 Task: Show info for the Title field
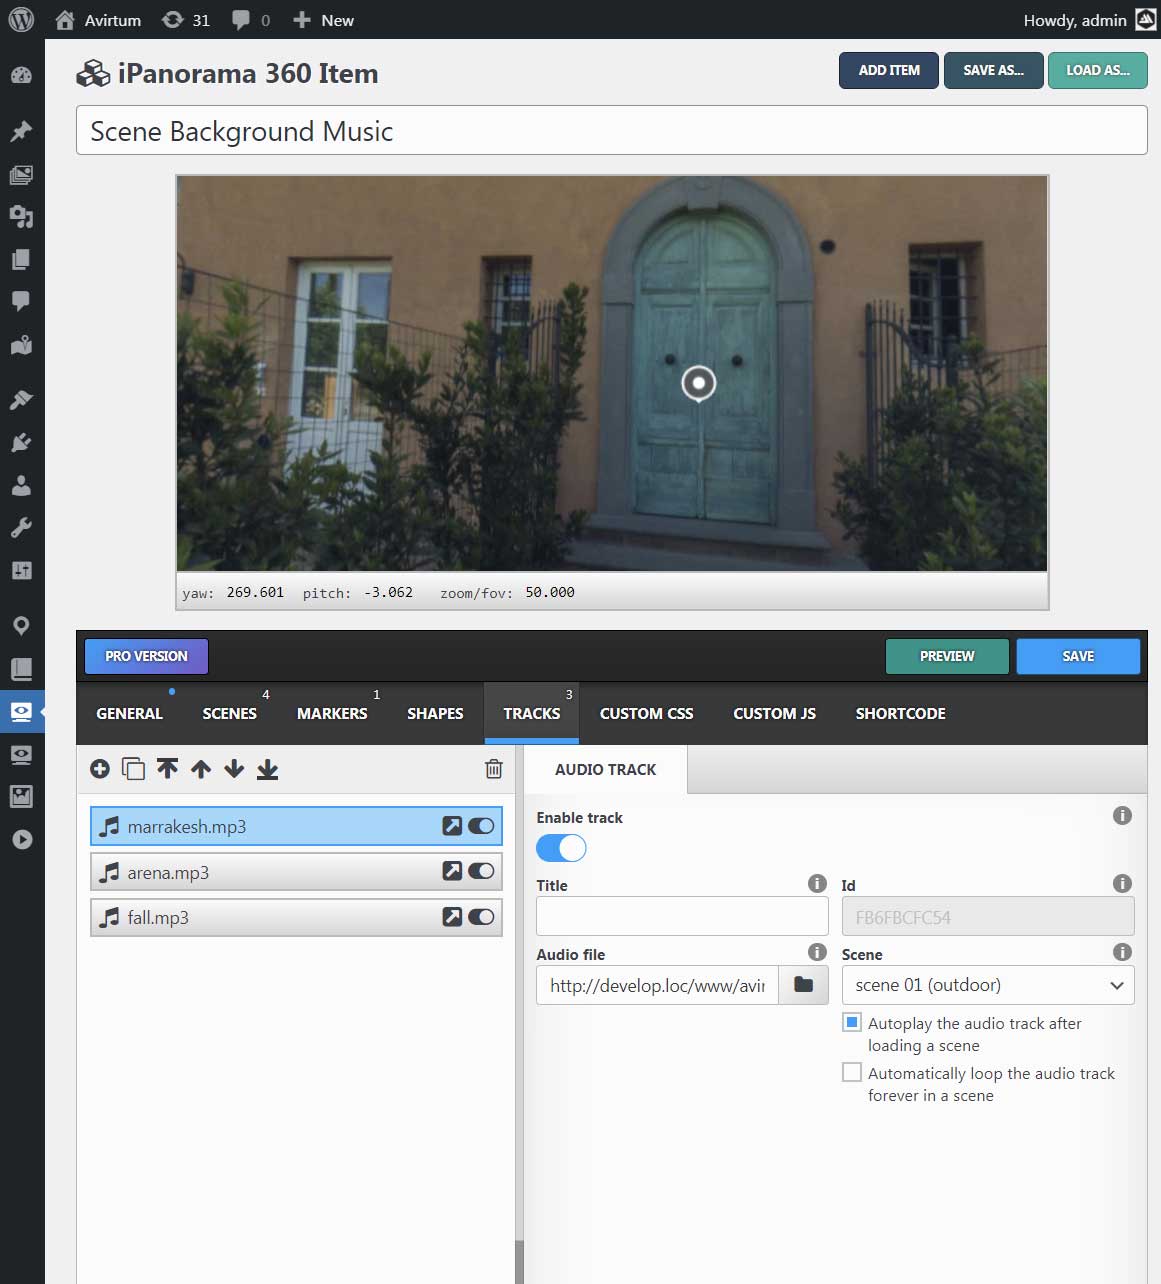point(817,883)
